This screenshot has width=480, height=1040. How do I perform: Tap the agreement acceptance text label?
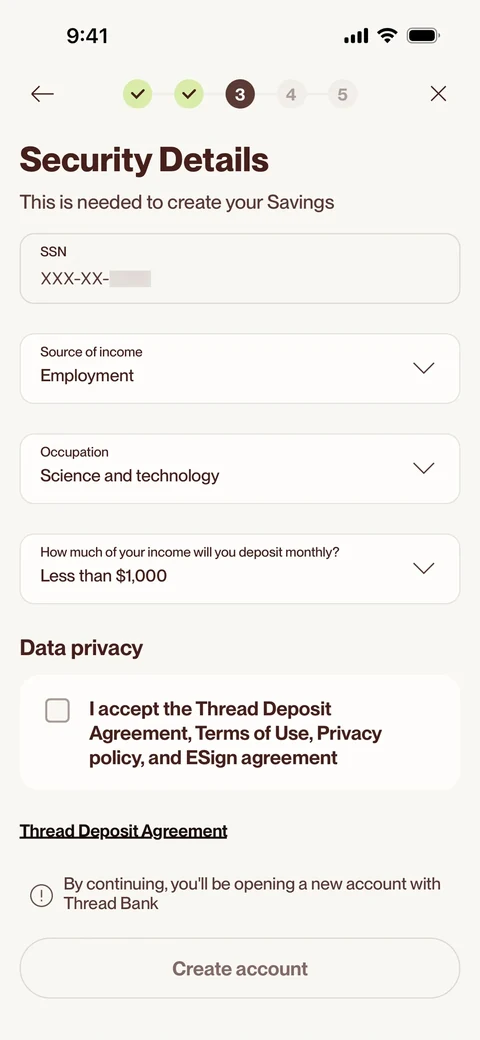tap(235, 733)
